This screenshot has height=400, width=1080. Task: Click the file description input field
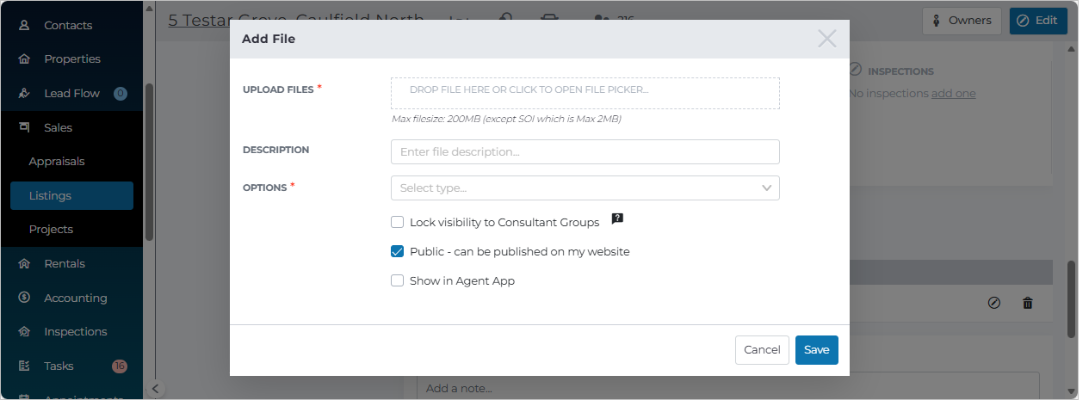[x=585, y=151]
